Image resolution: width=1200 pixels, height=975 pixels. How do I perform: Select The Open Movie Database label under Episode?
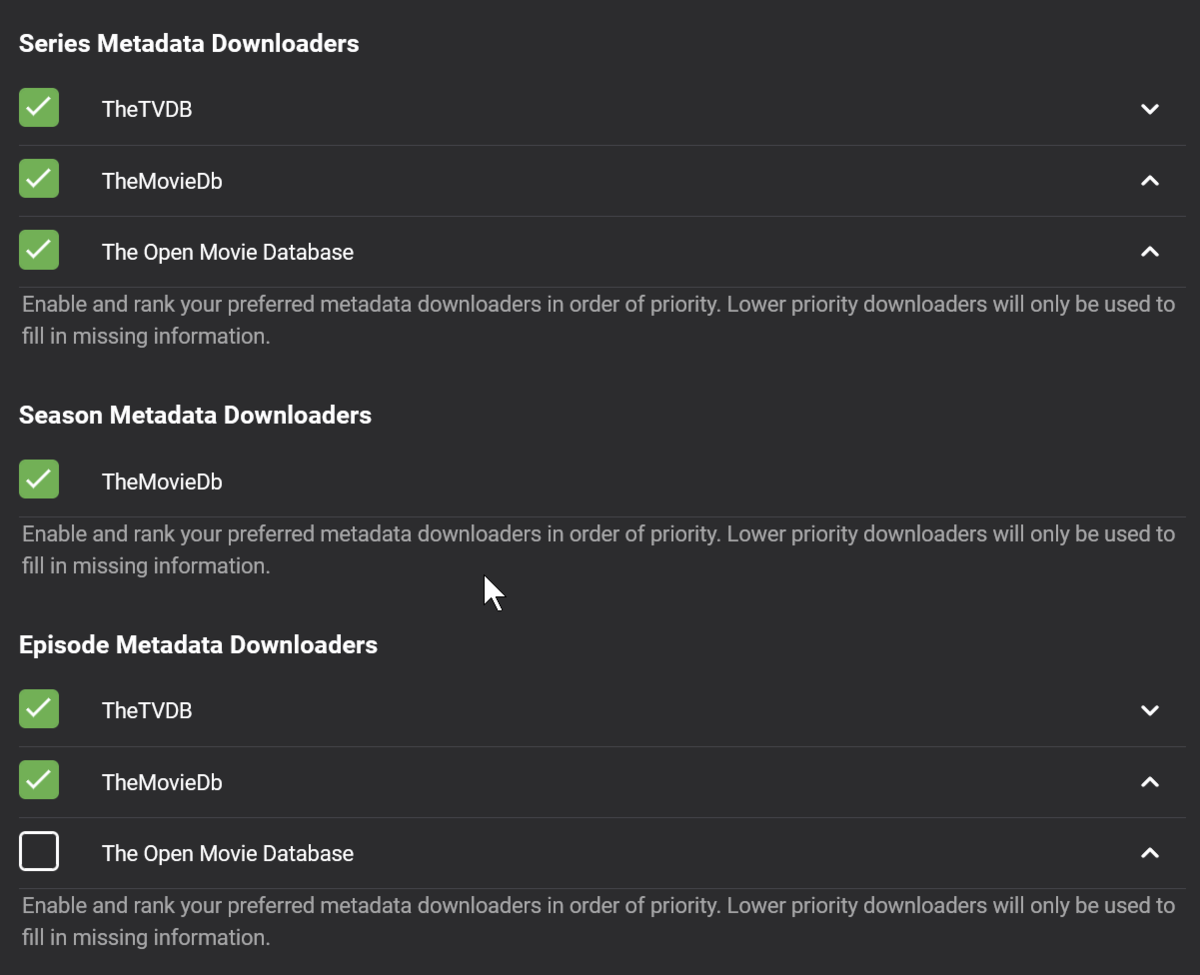coord(228,853)
